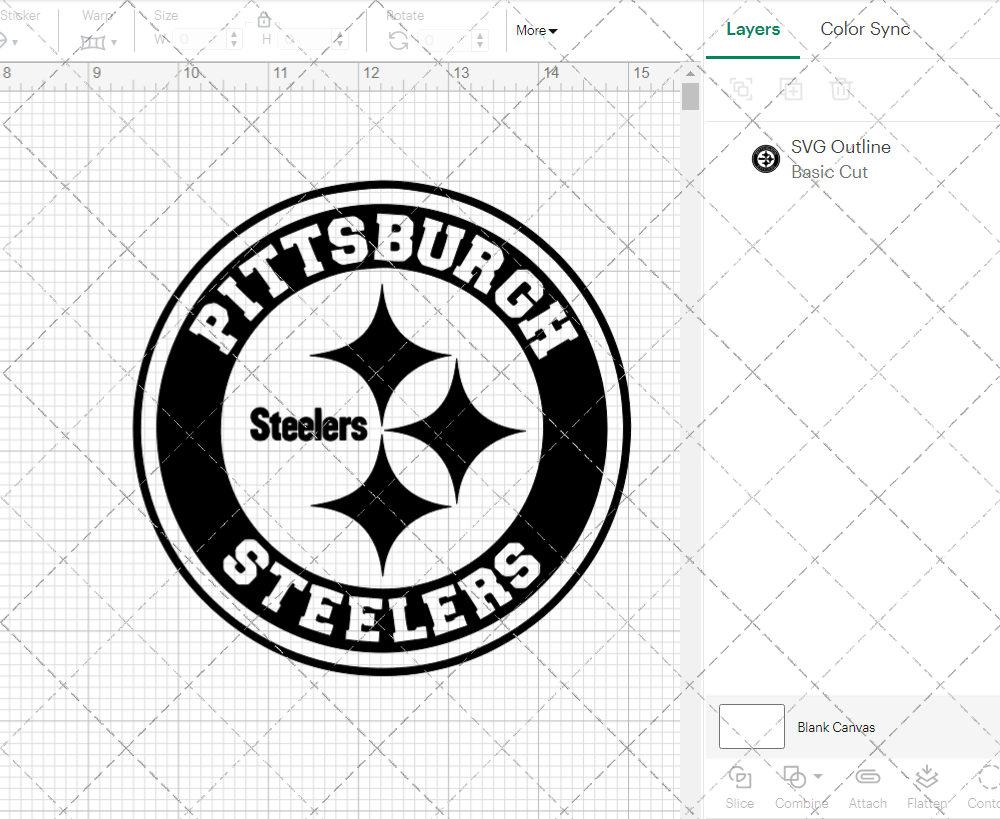This screenshot has width=1000, height=819.
Task: Click the Steelers layer thumbnail
Action: pos(766,158)
